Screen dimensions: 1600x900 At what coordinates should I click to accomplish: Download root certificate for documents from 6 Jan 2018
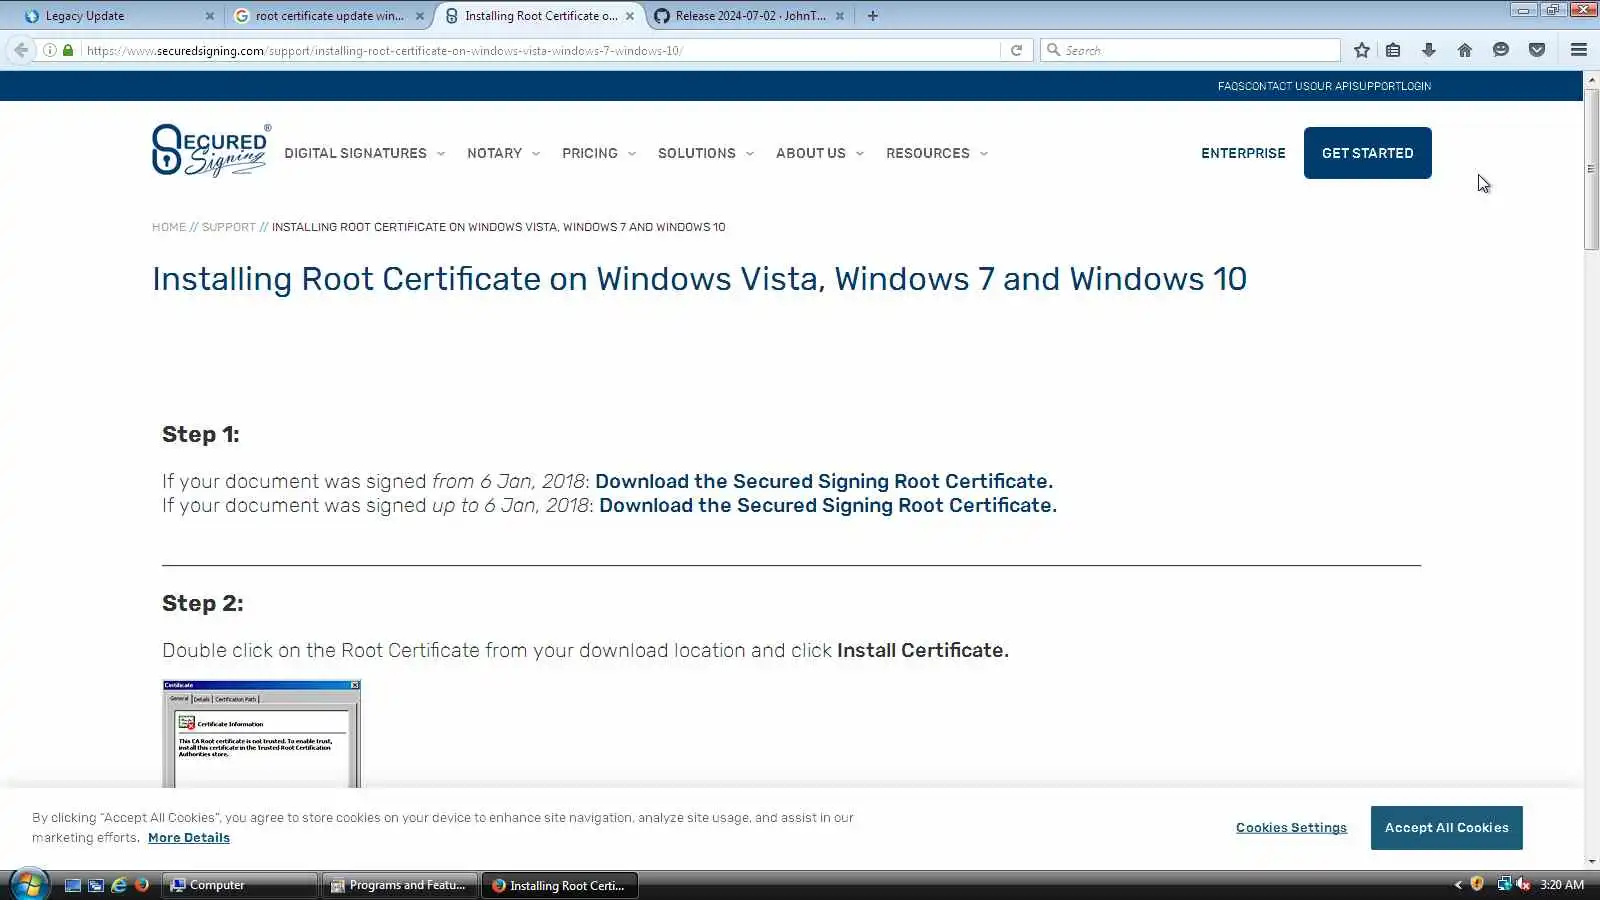click(x=824, y=481)
